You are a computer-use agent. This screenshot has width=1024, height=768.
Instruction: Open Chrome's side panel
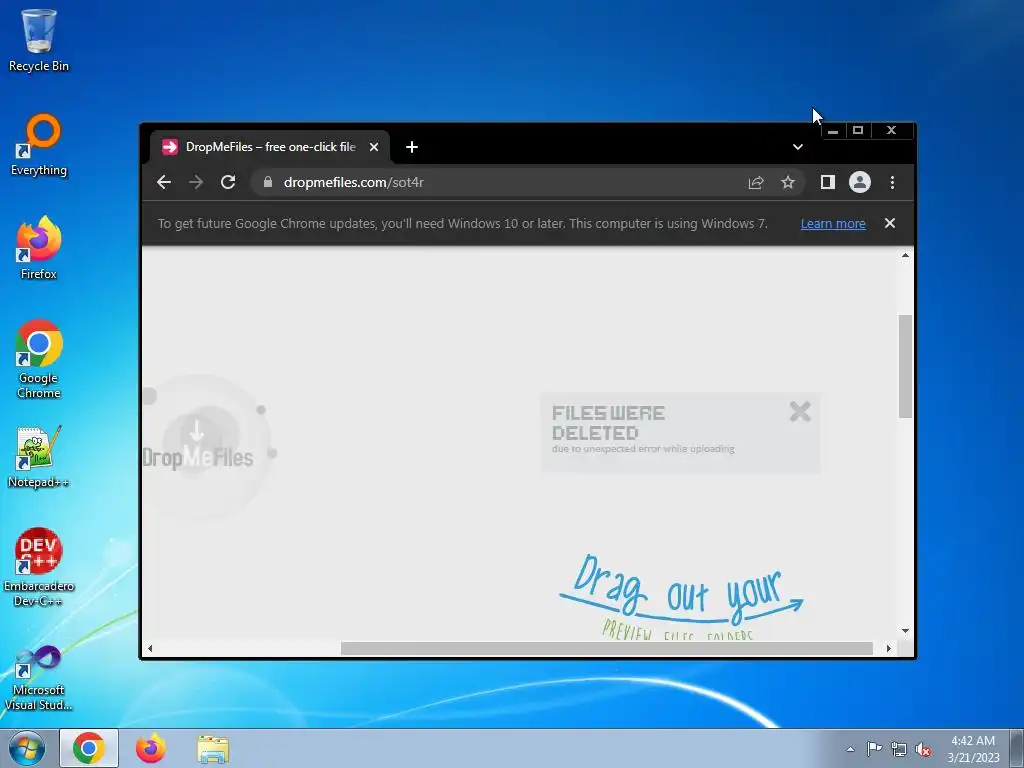coord(827,182)
